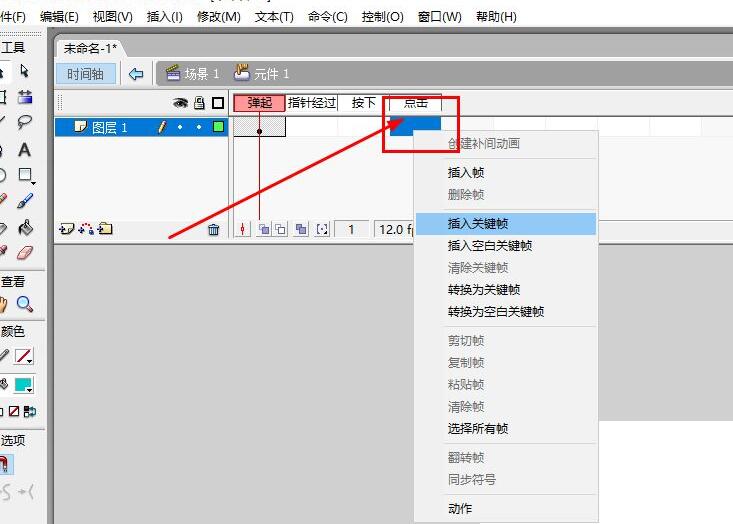Choose 转换为空白关键帧 from context menu

pyautogui.click(x=506, y=312)
